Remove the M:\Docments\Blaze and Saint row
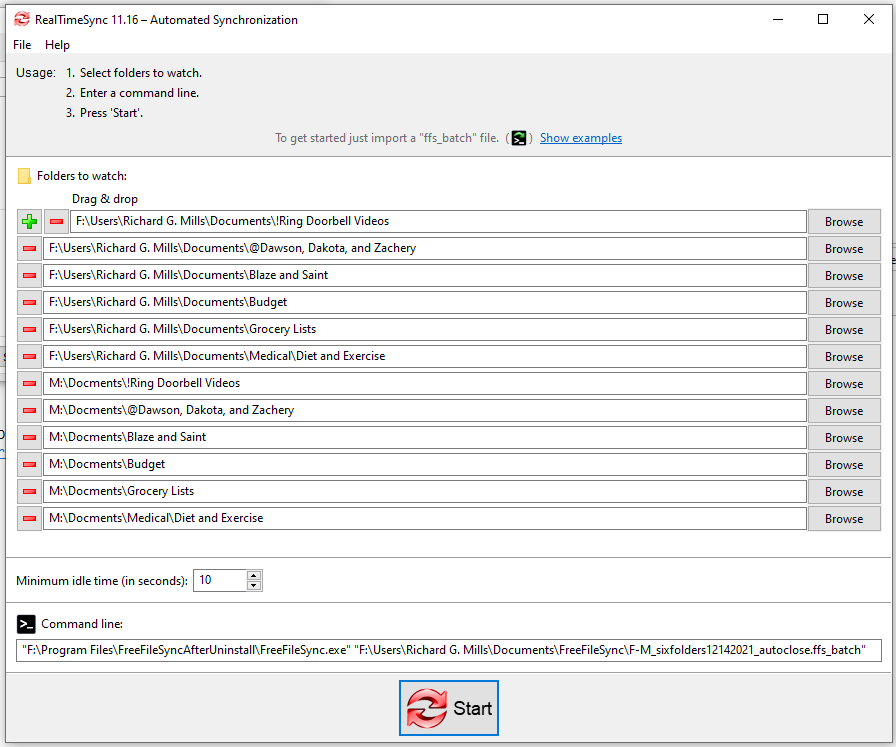Viewport: 896px width, 747px height. (29, 437)
